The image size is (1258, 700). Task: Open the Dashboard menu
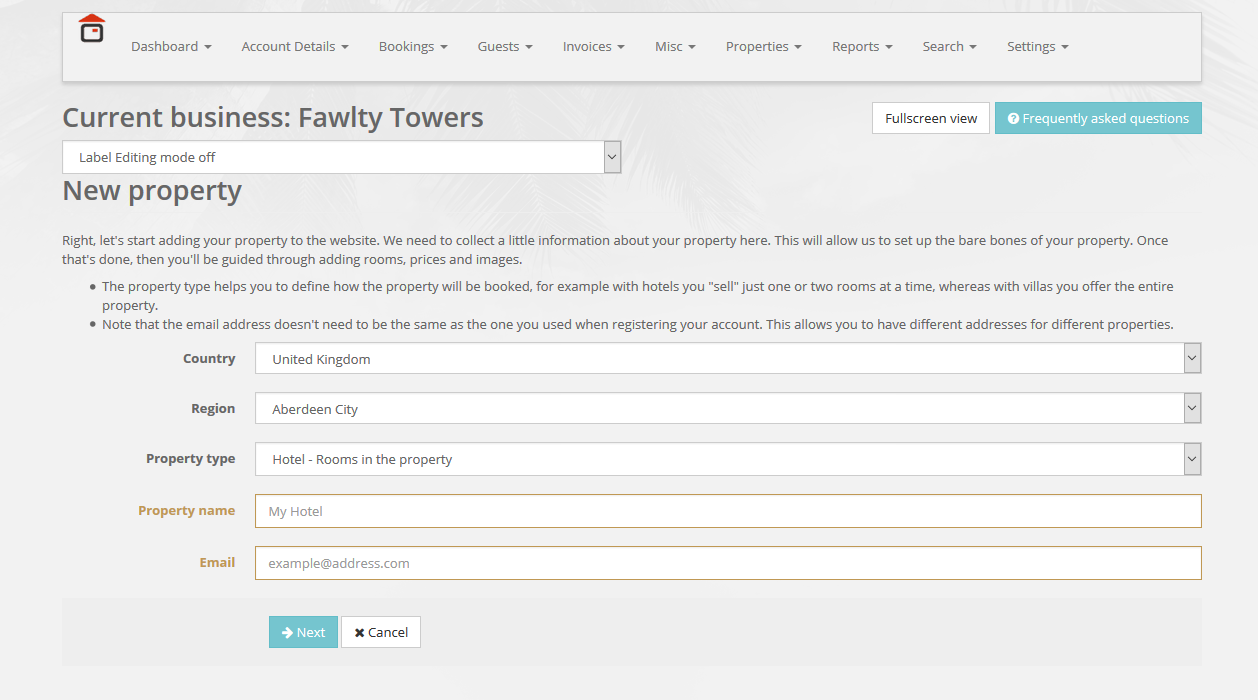[x=171, y=47]
